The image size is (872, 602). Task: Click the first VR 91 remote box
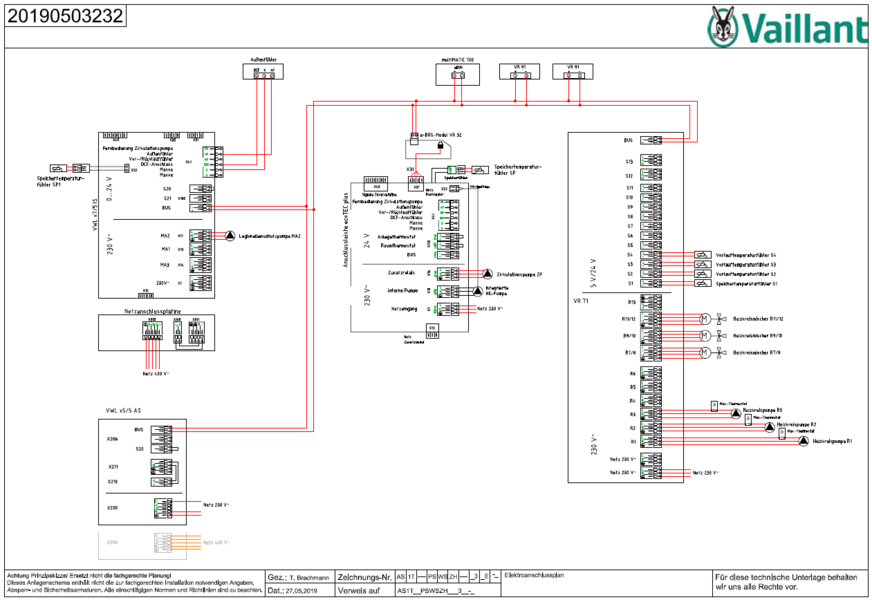[x=519, y=71]
